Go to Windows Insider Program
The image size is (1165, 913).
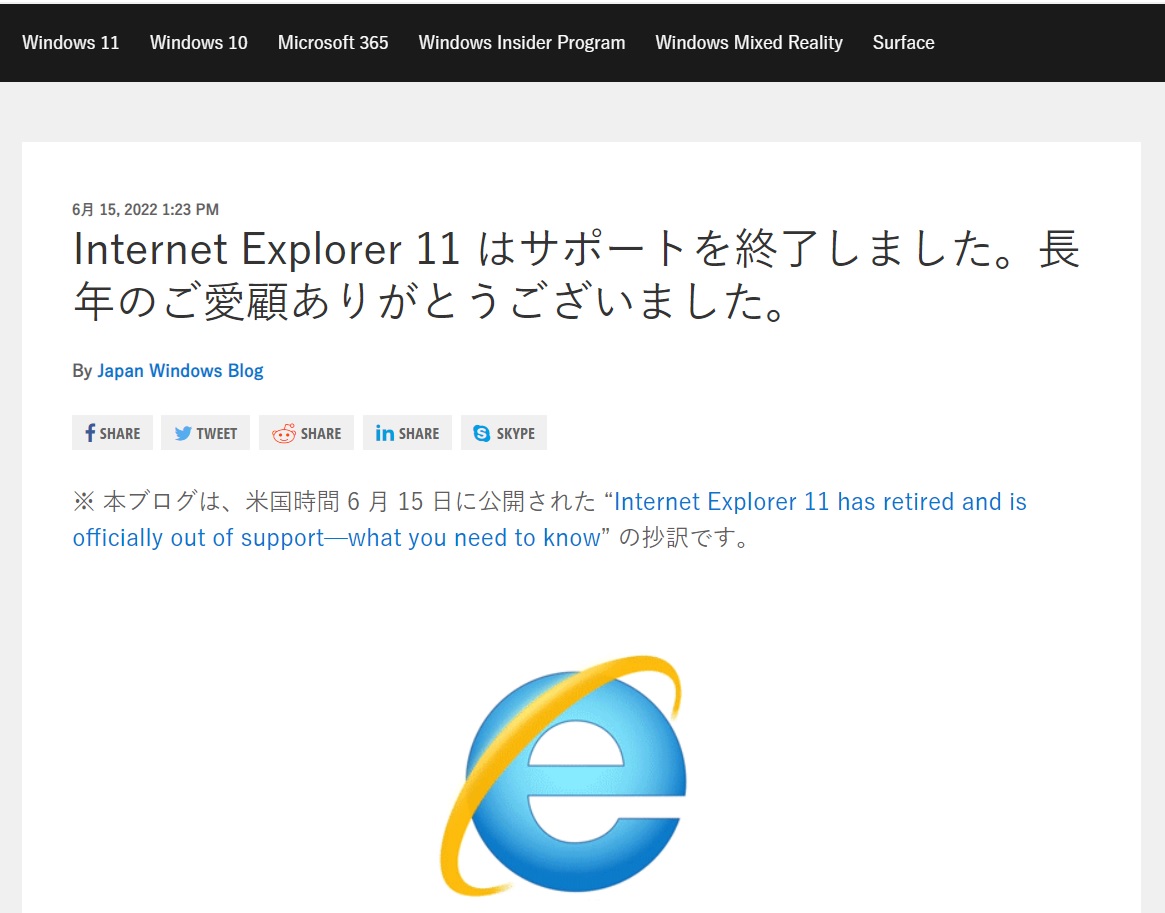522,42
